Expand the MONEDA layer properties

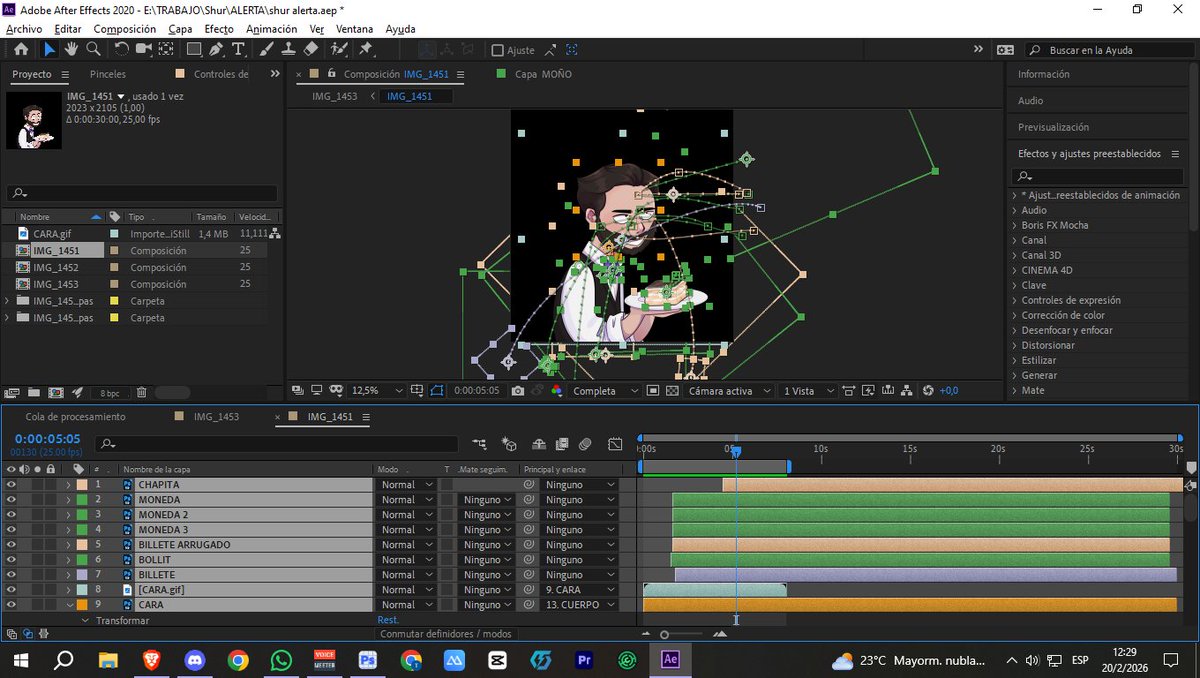coord(69,500)
